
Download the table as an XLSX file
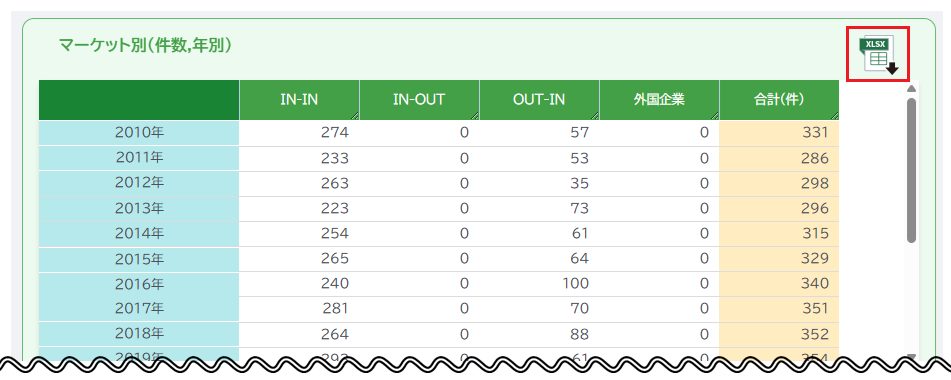pyautogui.click(x=878, y=56)
